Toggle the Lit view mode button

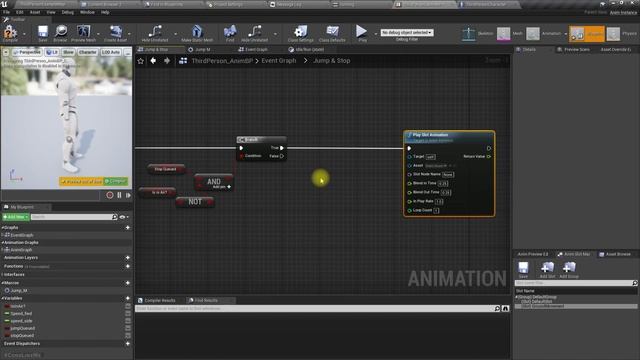coord(52,52)
